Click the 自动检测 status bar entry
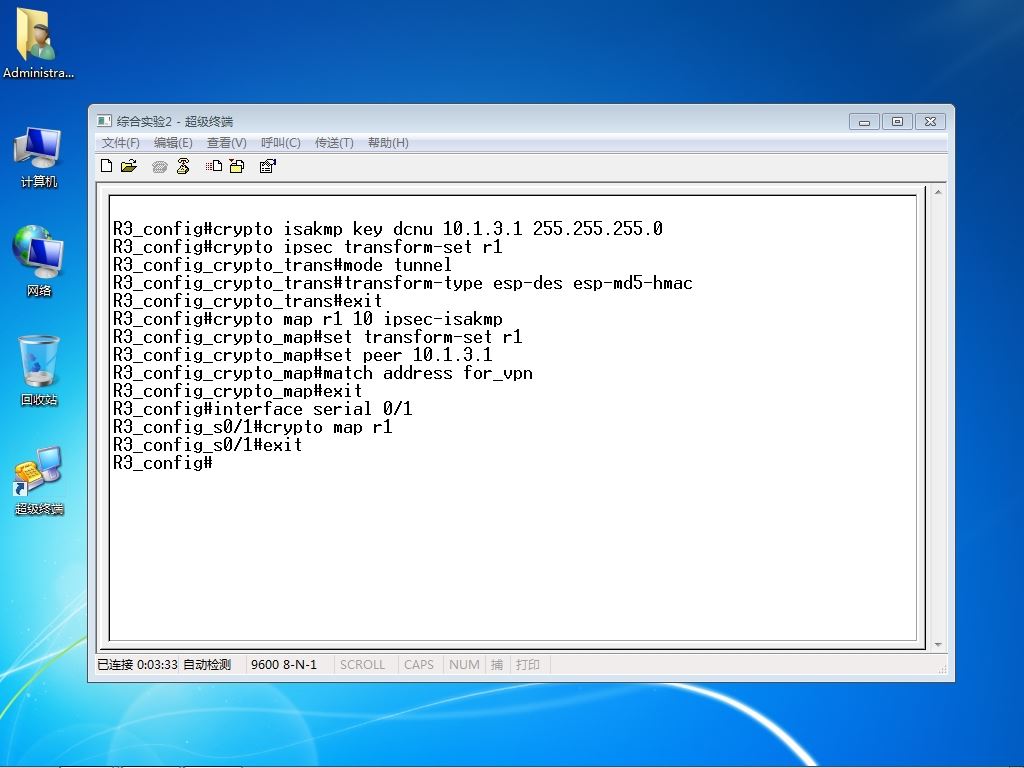This screenshot has width=1024, height=768. tap(207, 664)
